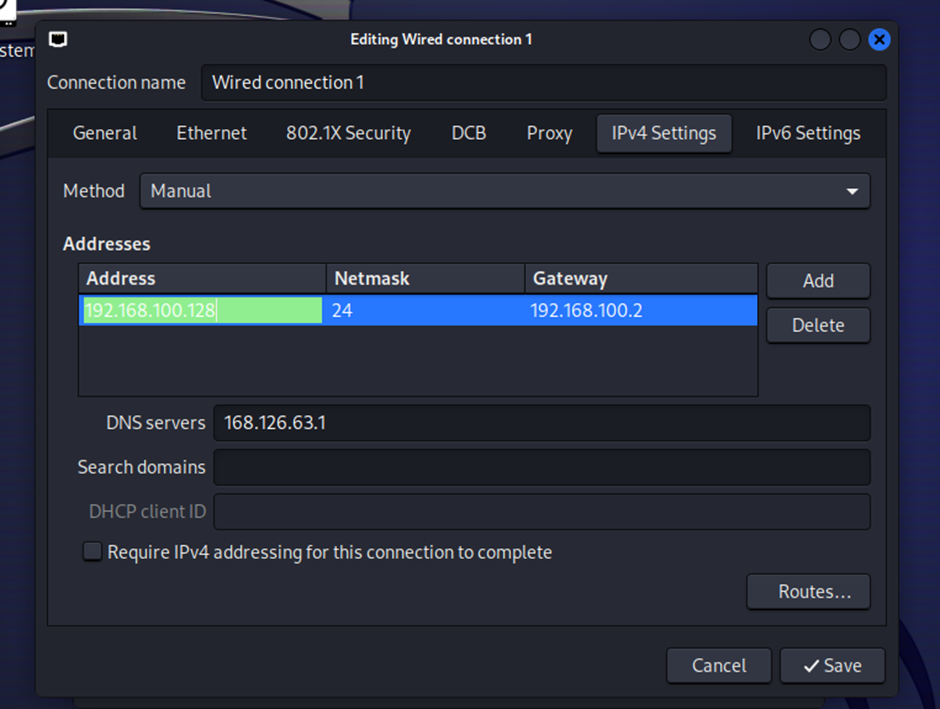940x709 pixels.
Task: Click the disabled DHCP client ID field
Action: coord(542,512)
